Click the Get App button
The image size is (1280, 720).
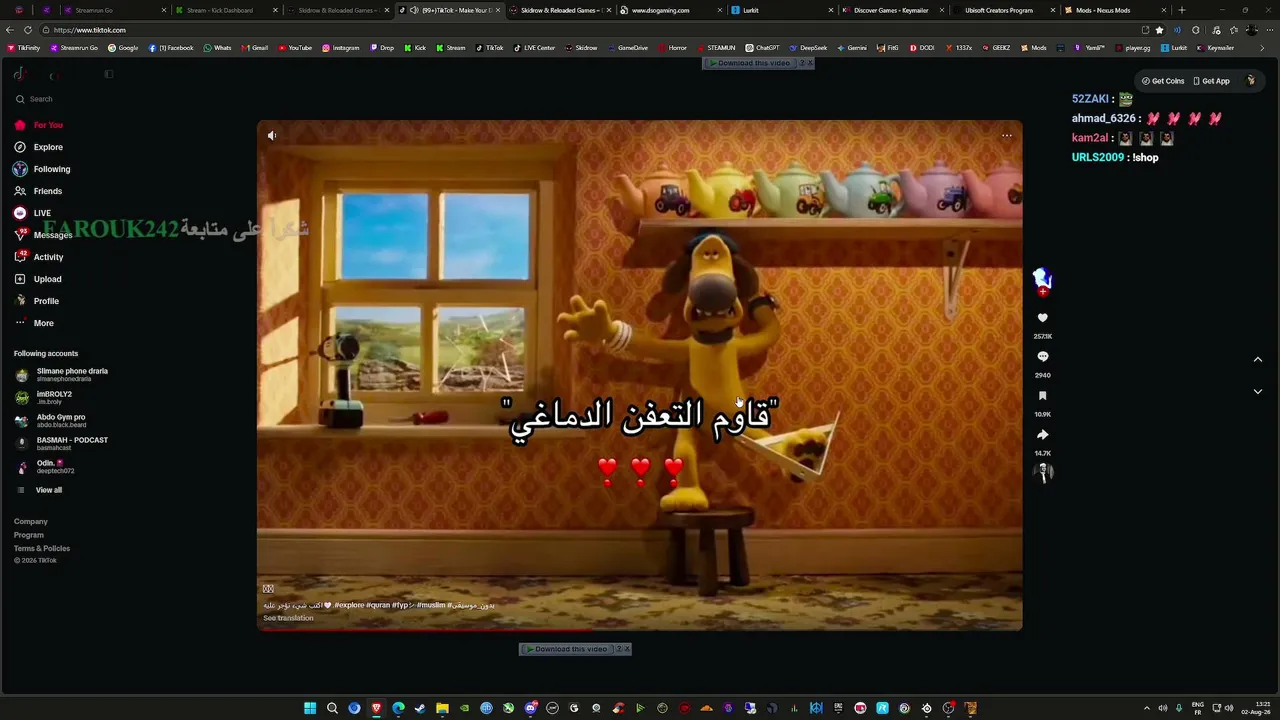pyautogui.click(x=1212, y=81)
